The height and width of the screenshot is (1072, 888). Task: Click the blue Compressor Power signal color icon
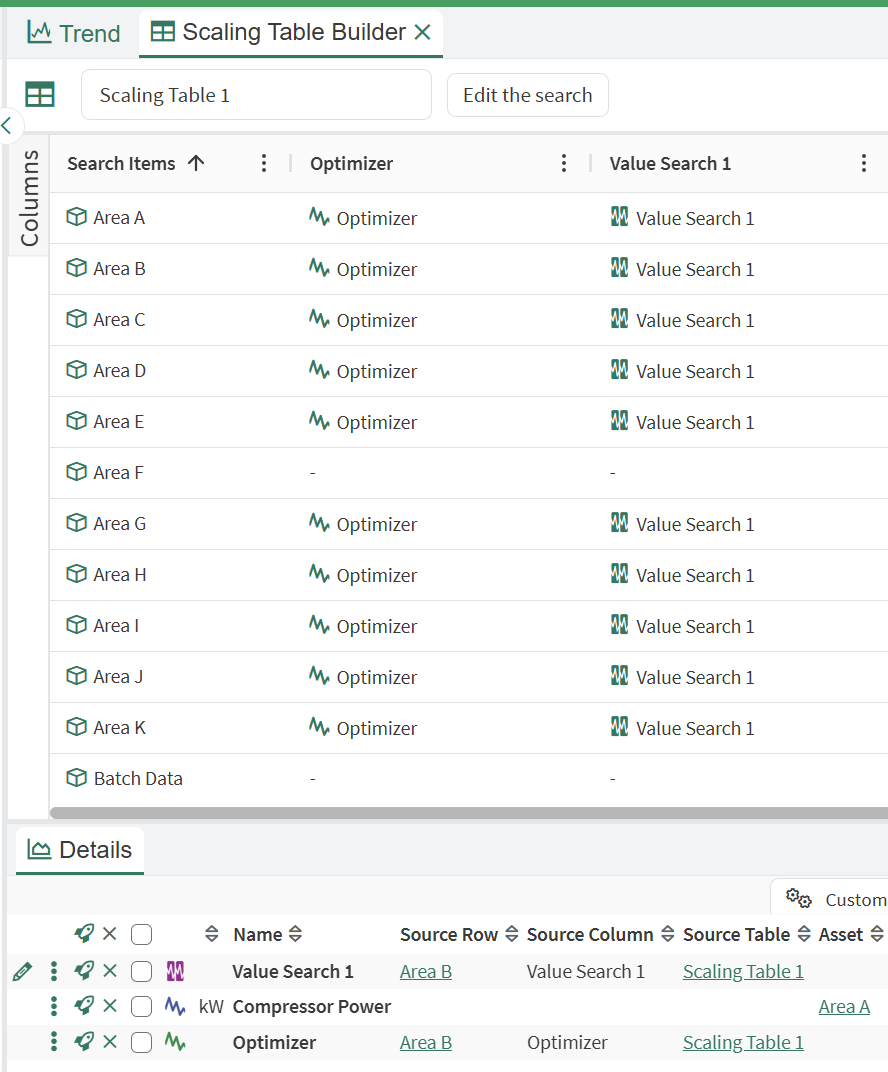pyautogui.click(x=175, y=1006)
